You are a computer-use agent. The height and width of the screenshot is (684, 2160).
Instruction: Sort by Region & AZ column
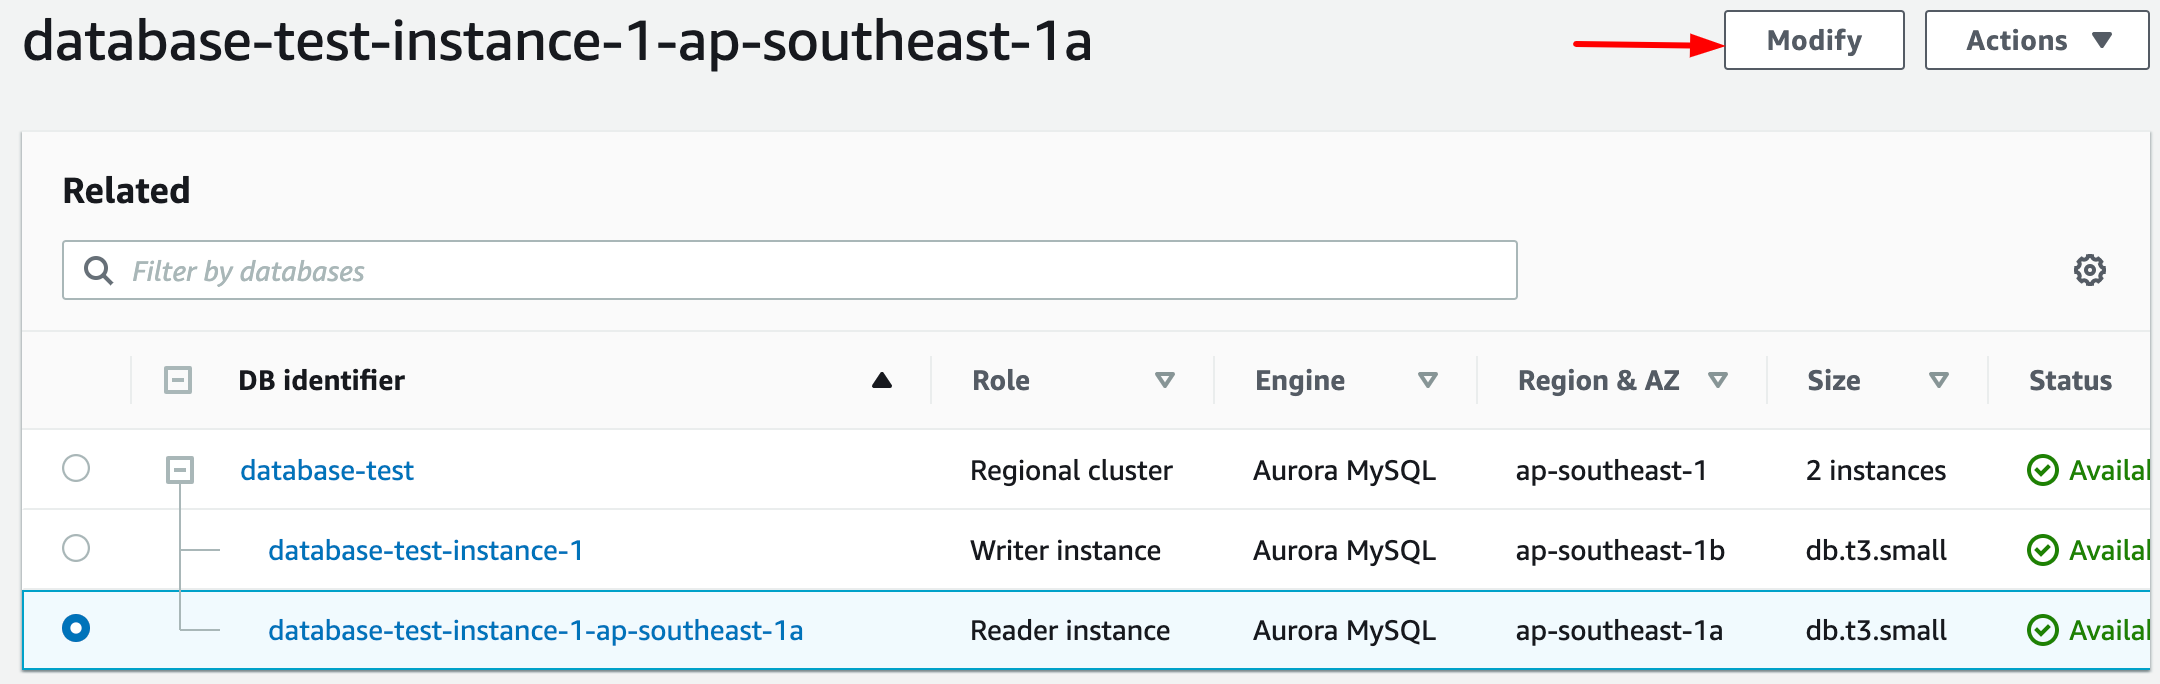point(1717,380)
